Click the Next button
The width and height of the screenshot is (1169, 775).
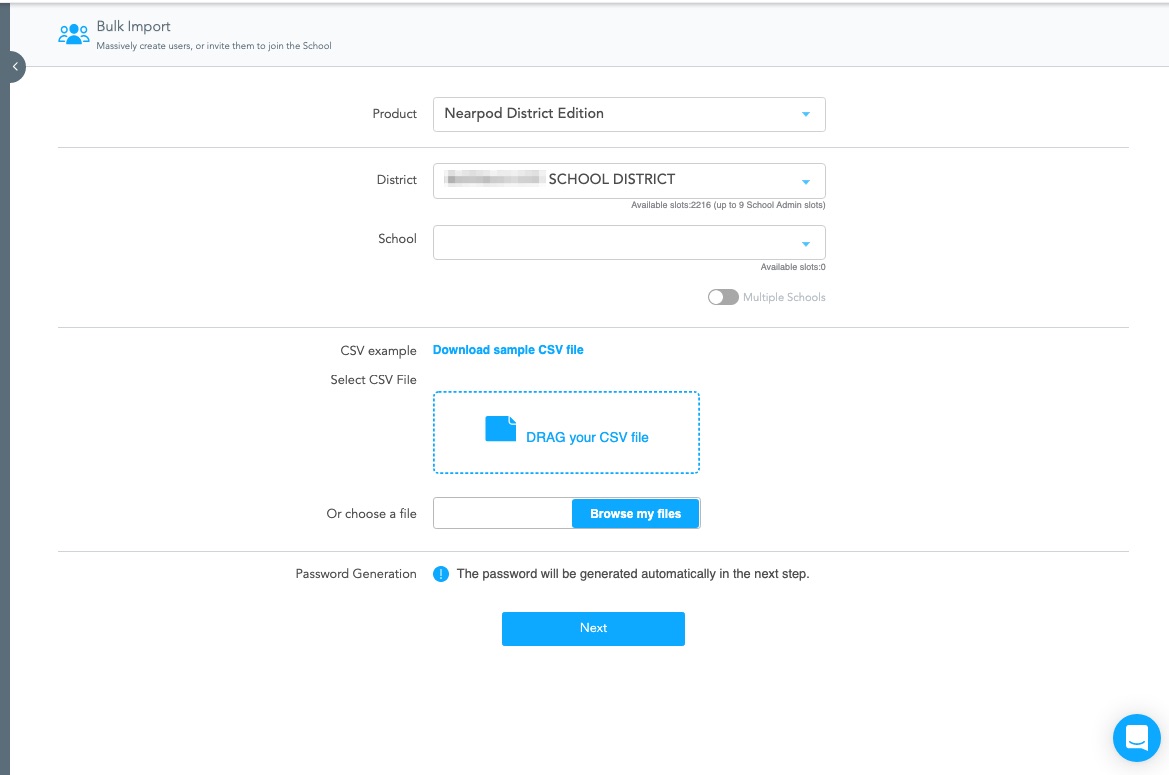click(x=593, y=628)
